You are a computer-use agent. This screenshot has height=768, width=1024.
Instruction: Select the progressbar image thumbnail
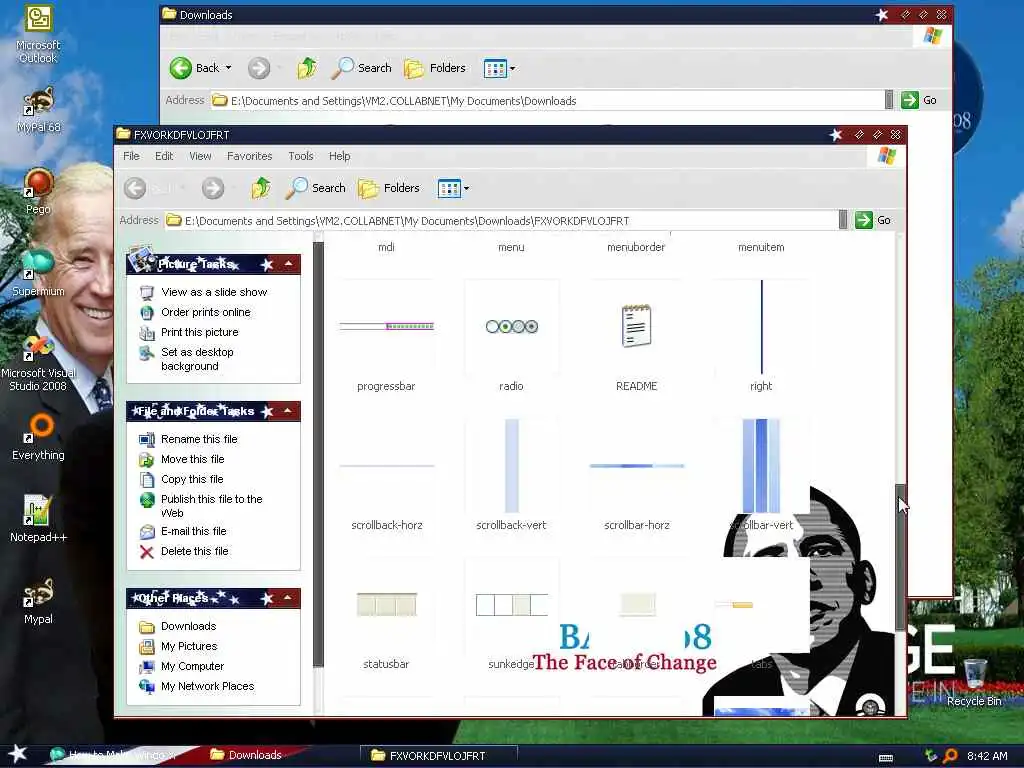tap(387, 327)
